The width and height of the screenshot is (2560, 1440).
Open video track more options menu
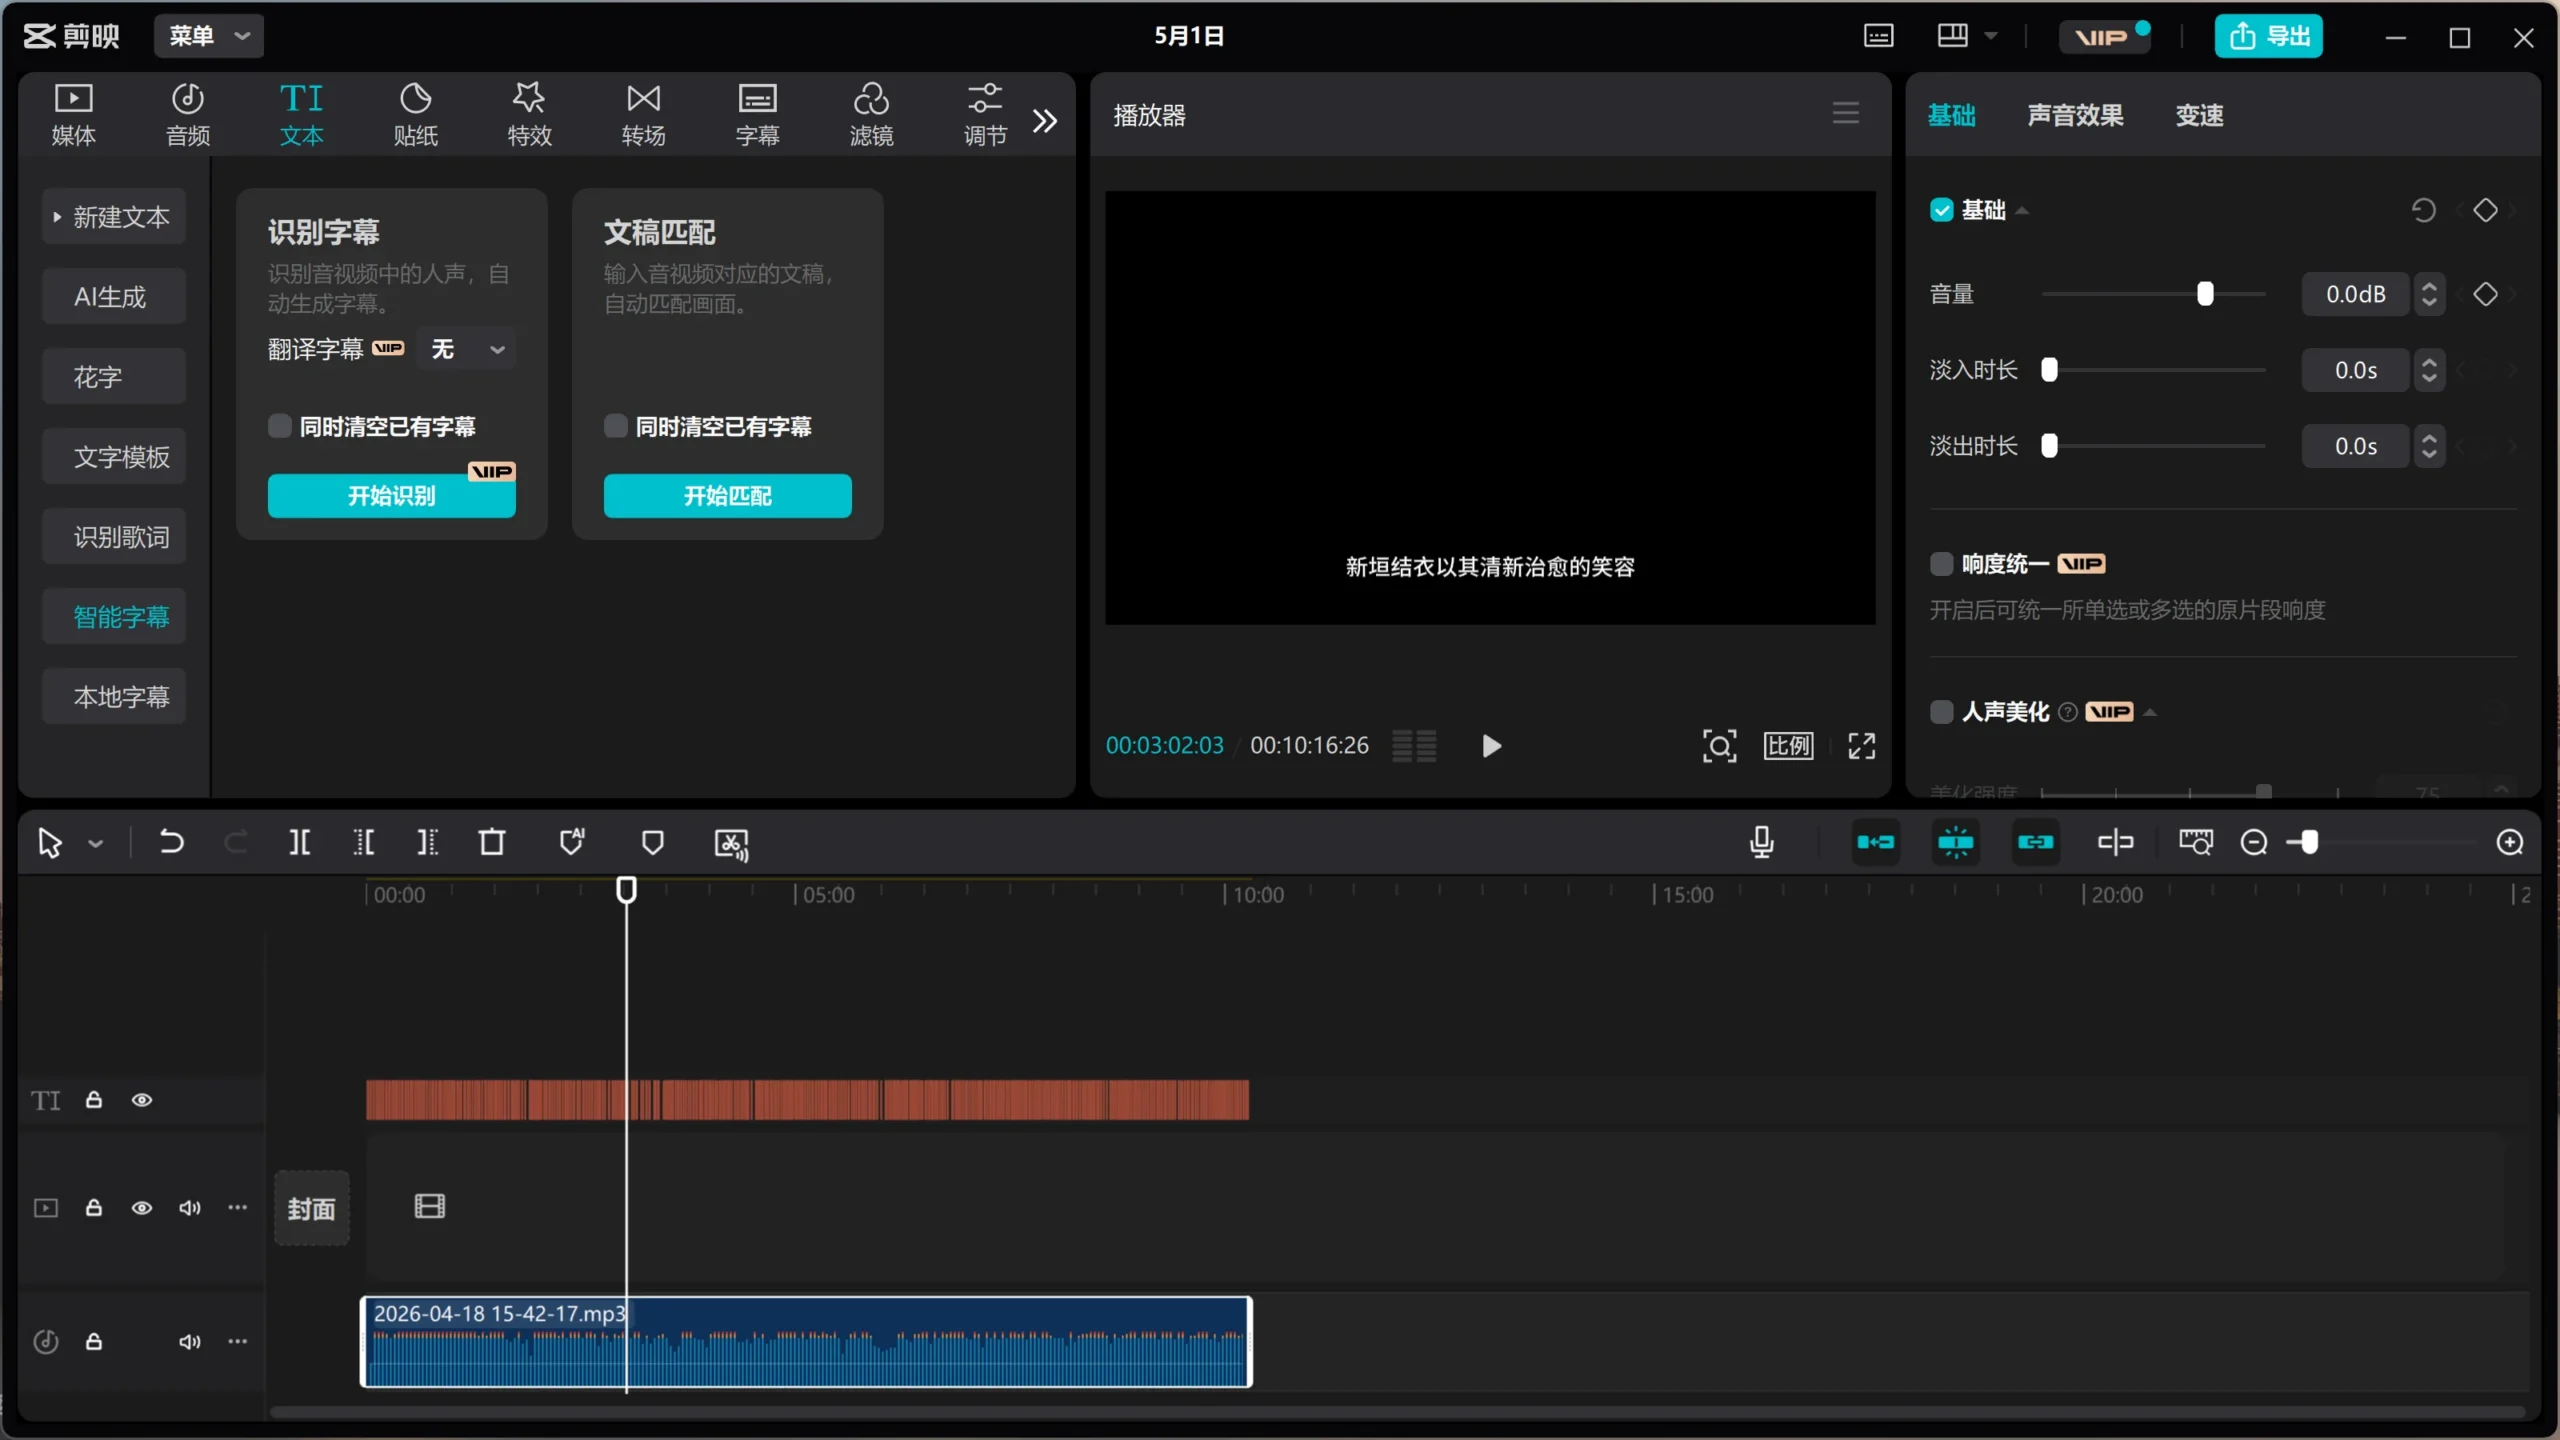coord(237,1207)
